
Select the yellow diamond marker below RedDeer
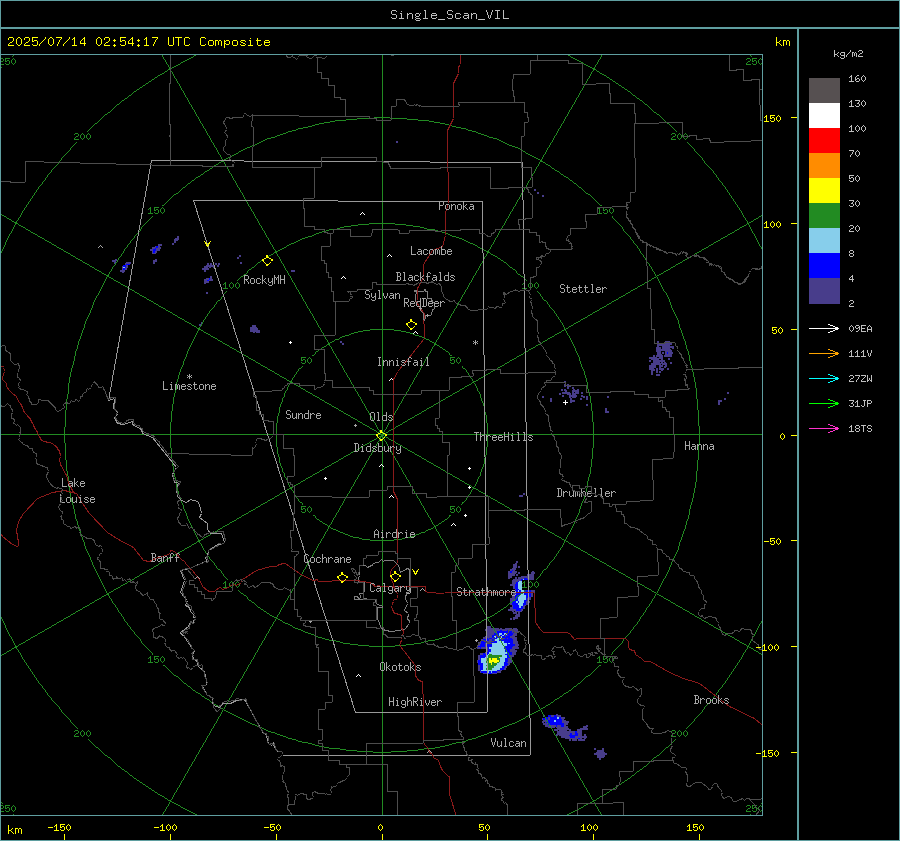[x=412, y=325]
